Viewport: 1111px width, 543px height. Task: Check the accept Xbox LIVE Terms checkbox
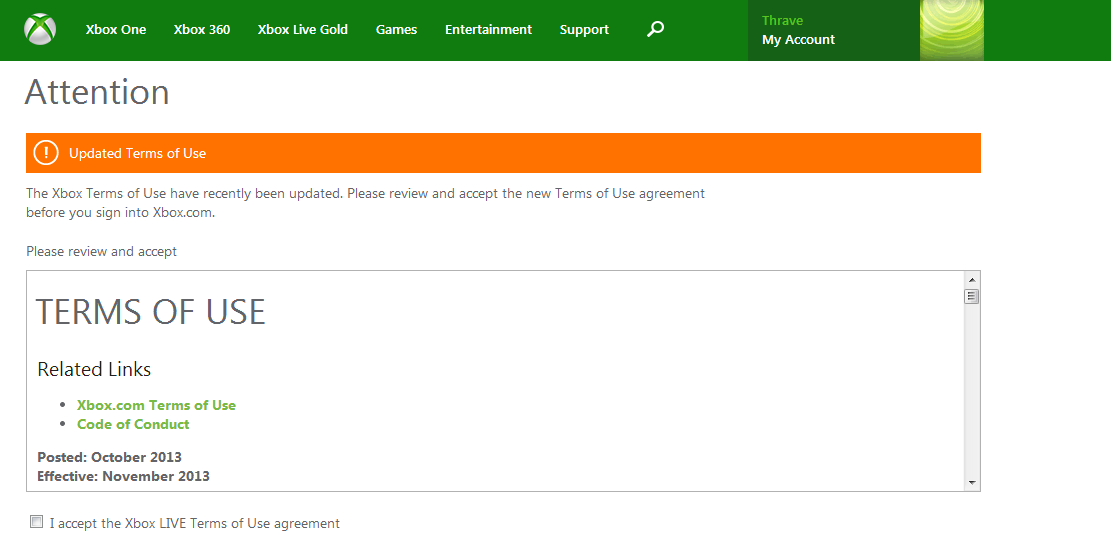(36, 522)
